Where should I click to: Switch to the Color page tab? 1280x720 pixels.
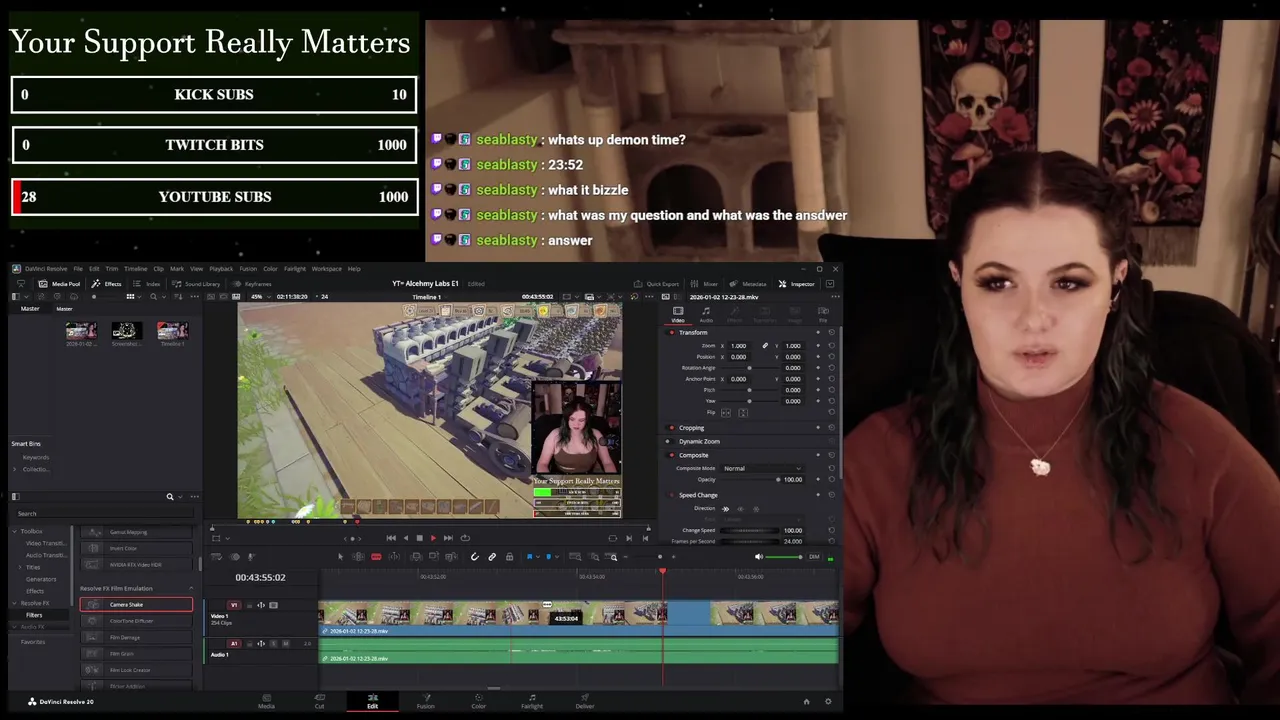(x=479, y=701)
